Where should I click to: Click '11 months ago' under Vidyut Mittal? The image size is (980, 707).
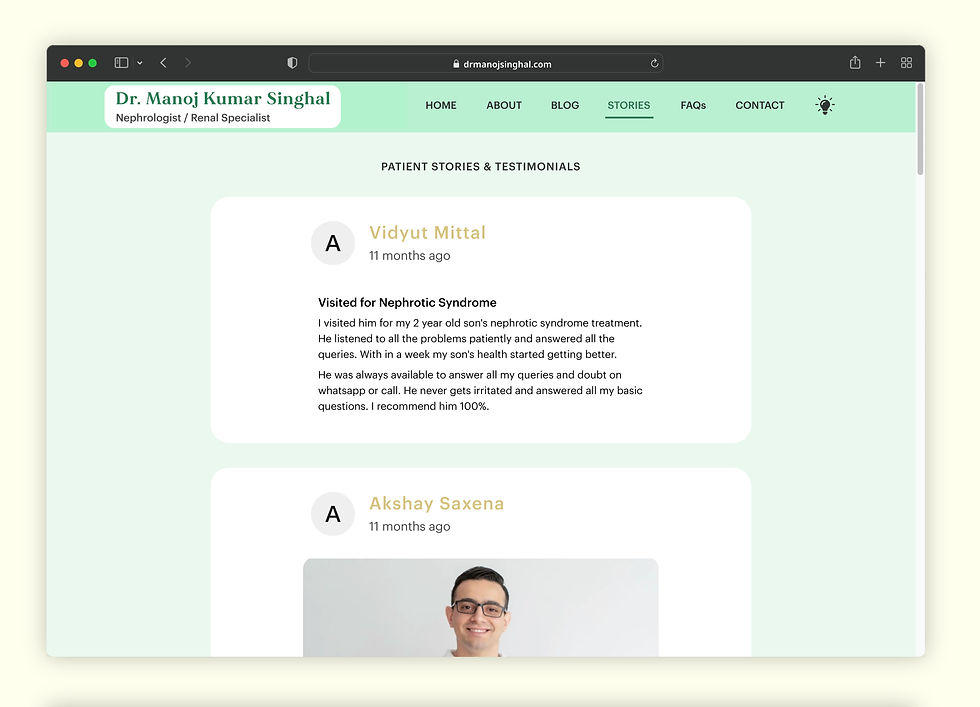click(x=409, y=256)
